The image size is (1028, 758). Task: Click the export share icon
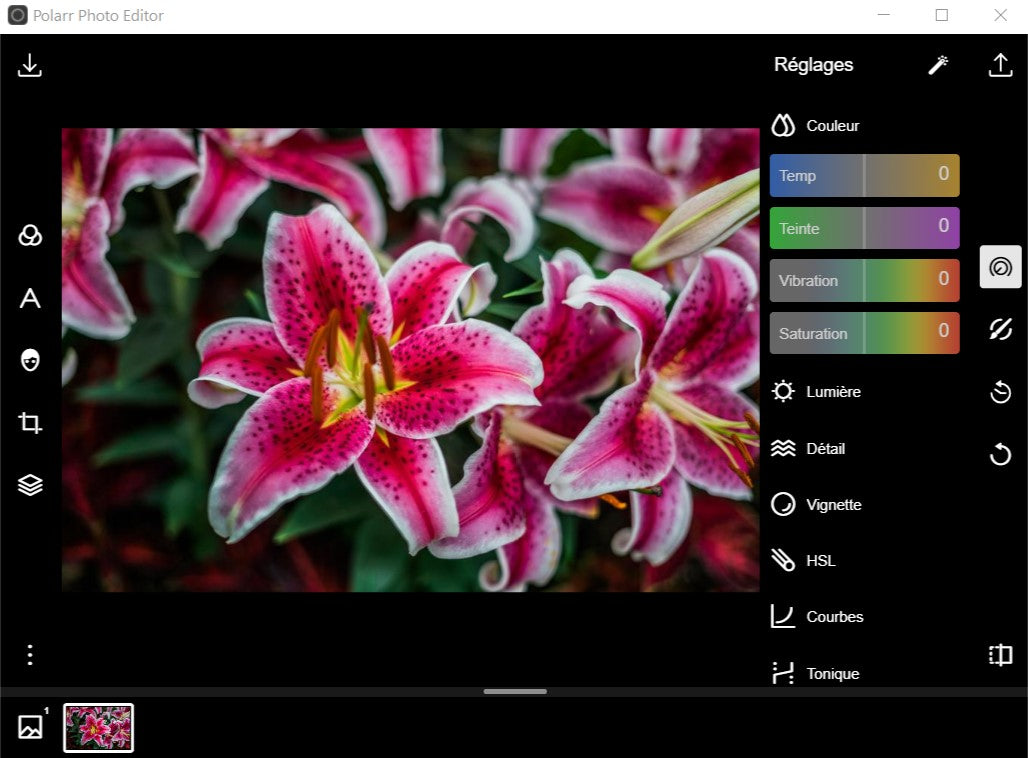1000,65
